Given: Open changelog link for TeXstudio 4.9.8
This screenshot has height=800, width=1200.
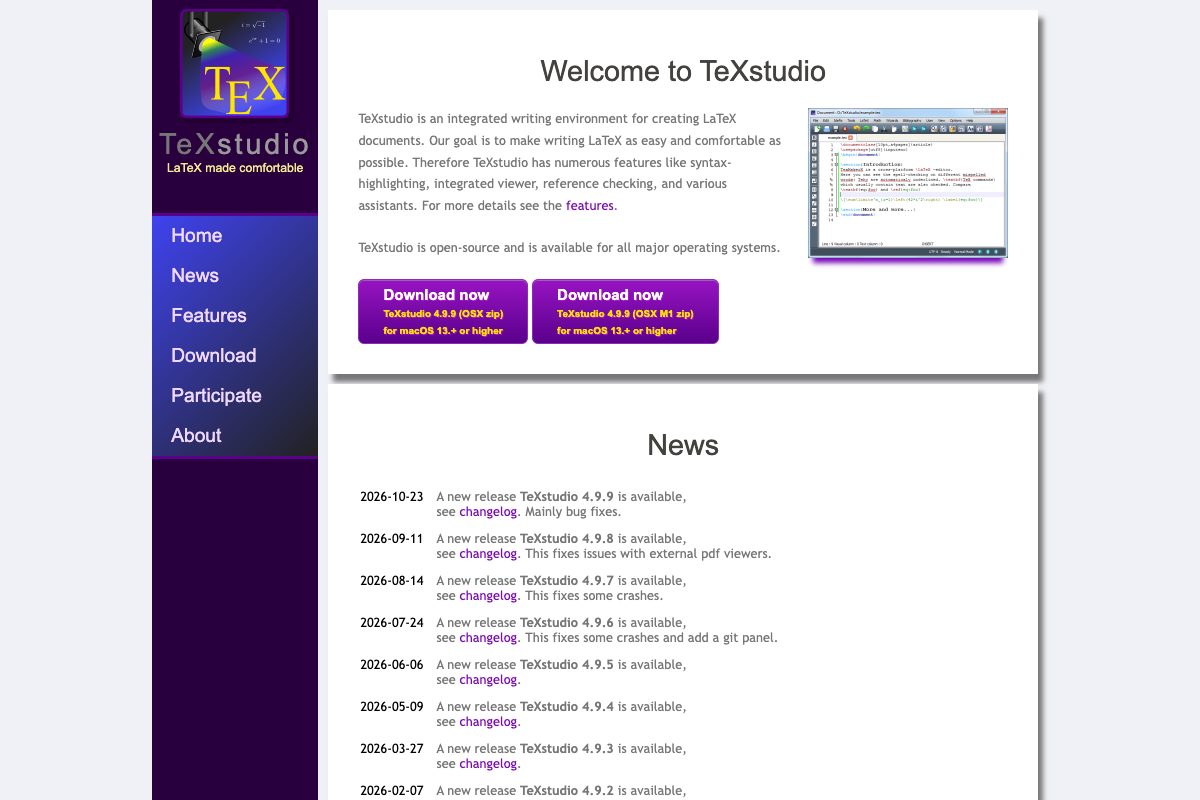Looking at the screenshot, I should tap(488, 554).
